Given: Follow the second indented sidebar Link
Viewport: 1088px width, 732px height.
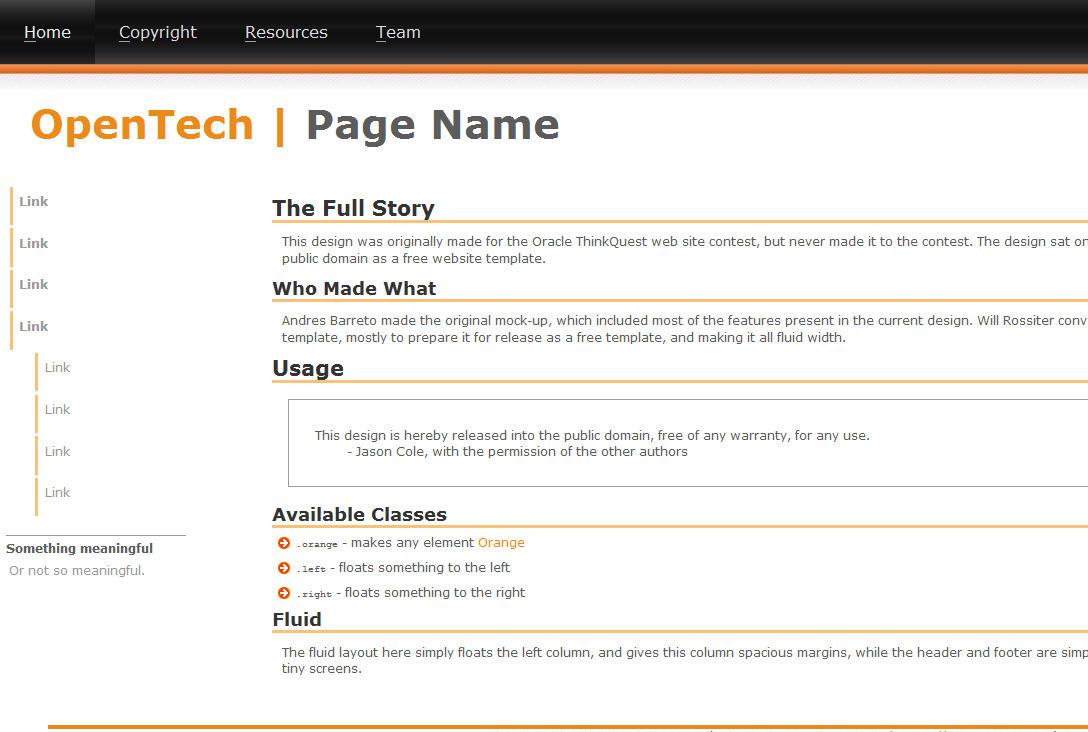Looking at the screenshot, I should (x=58, y=409).
